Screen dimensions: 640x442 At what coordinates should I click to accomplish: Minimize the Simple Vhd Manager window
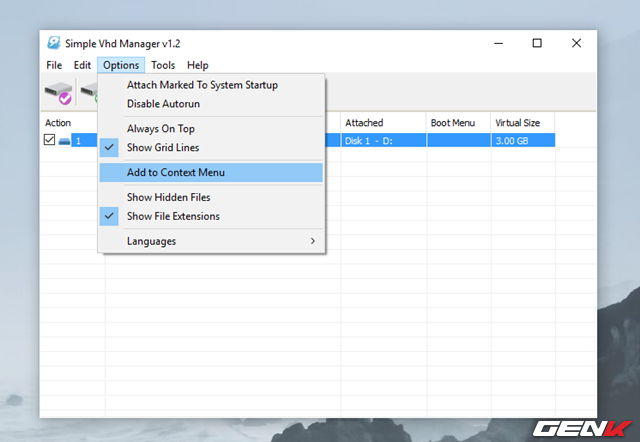coord(498,43)
